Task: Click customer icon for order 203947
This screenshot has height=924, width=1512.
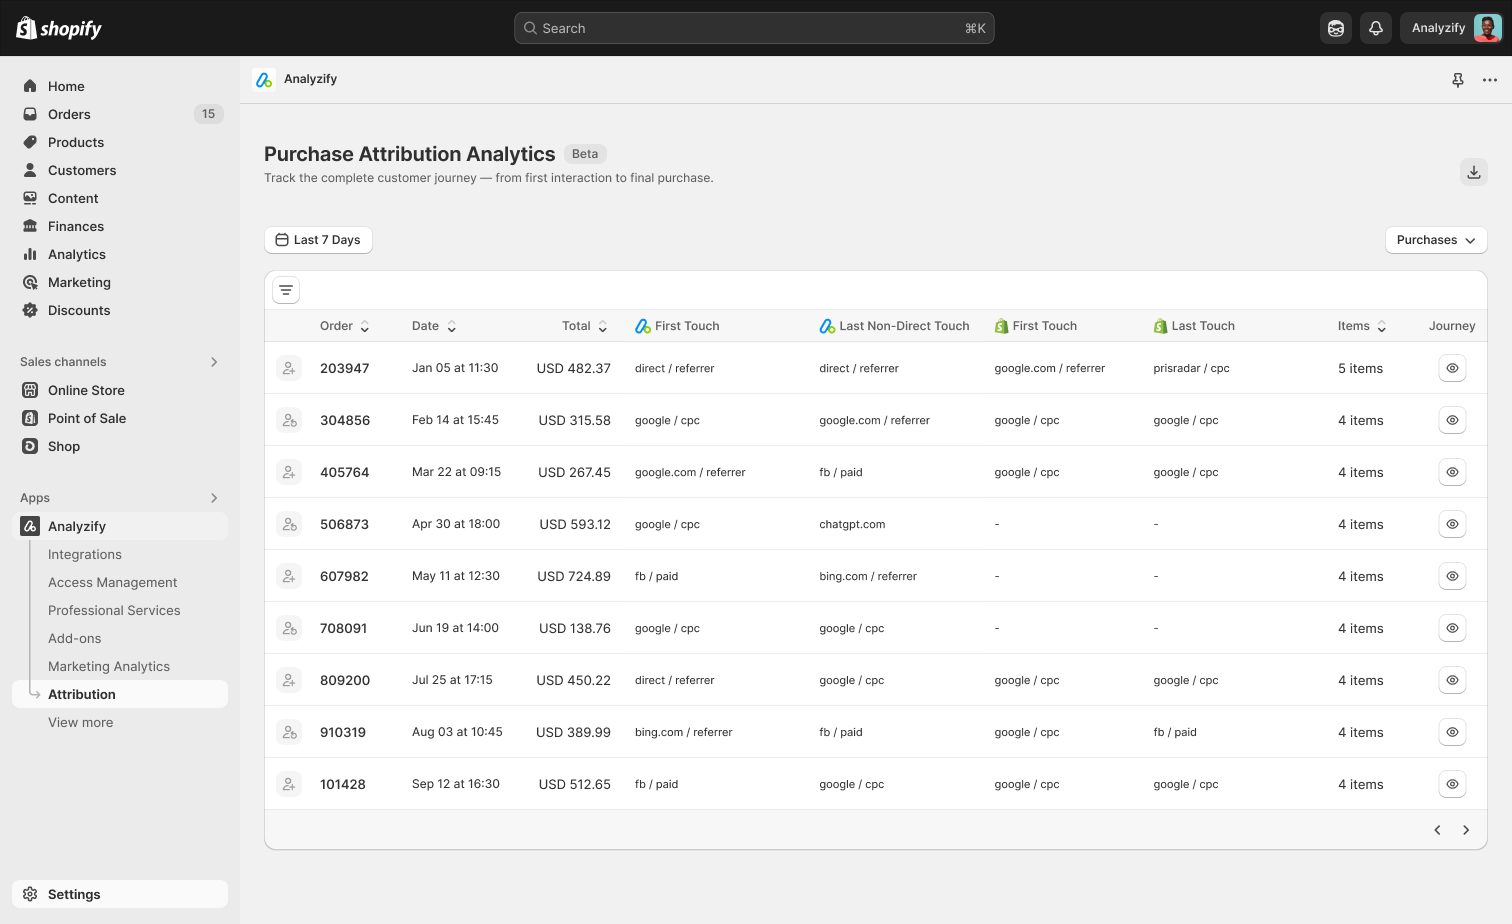Action: [289, 368]
